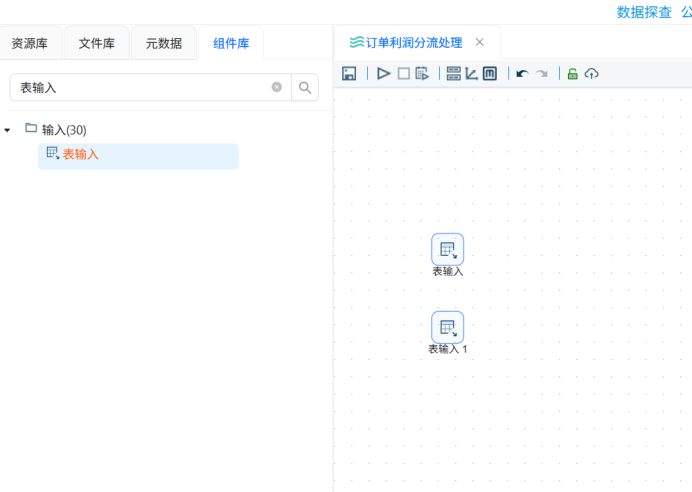Click the 输入(30) folder label
The width and height of the screenshot is (692, 492).
pos(64,130)
